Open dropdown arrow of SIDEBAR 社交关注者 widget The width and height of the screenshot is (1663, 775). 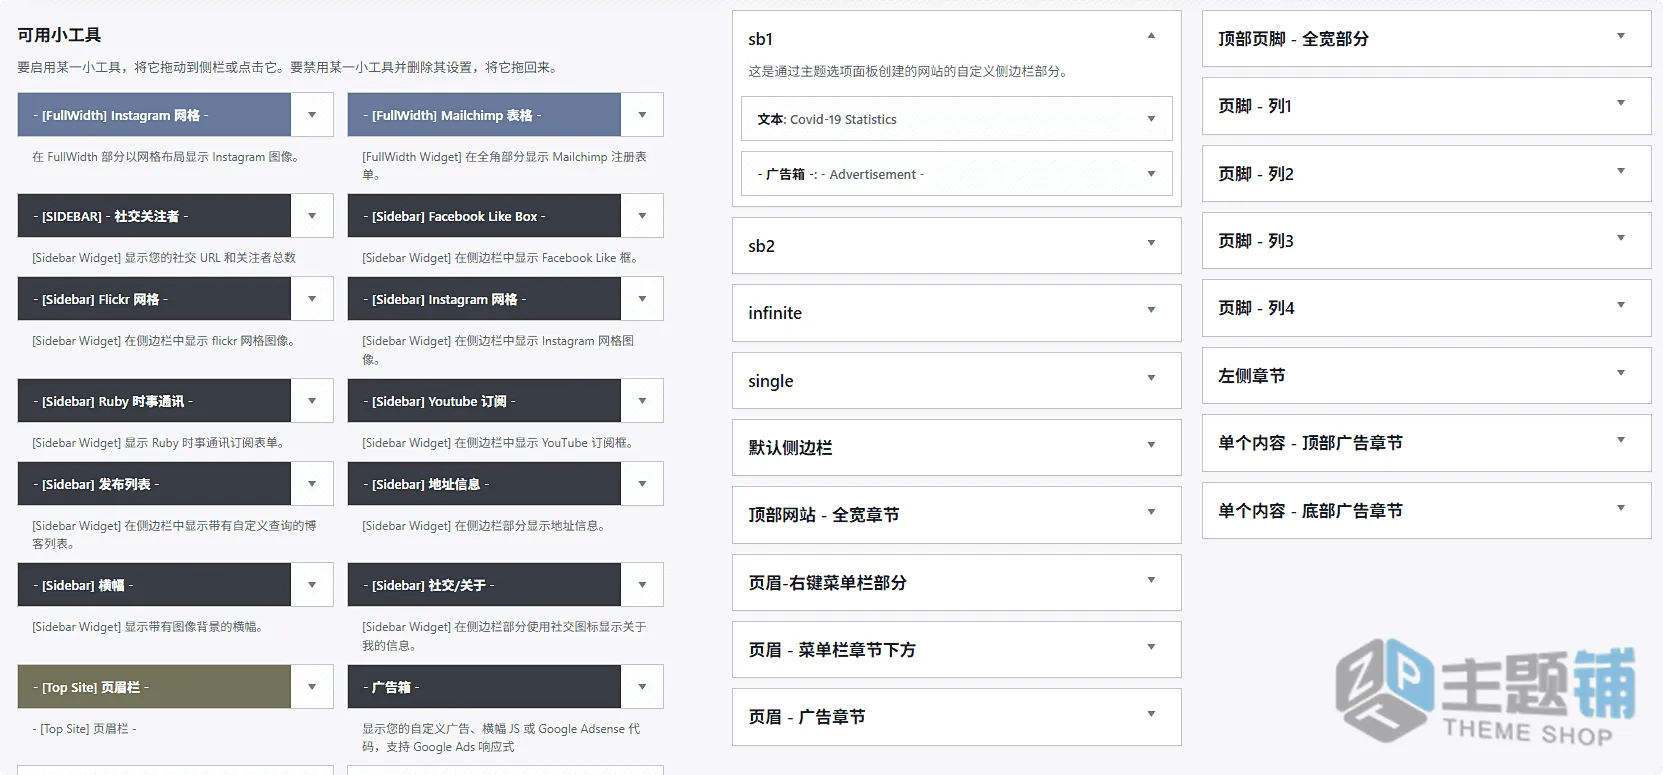[312, 216]
